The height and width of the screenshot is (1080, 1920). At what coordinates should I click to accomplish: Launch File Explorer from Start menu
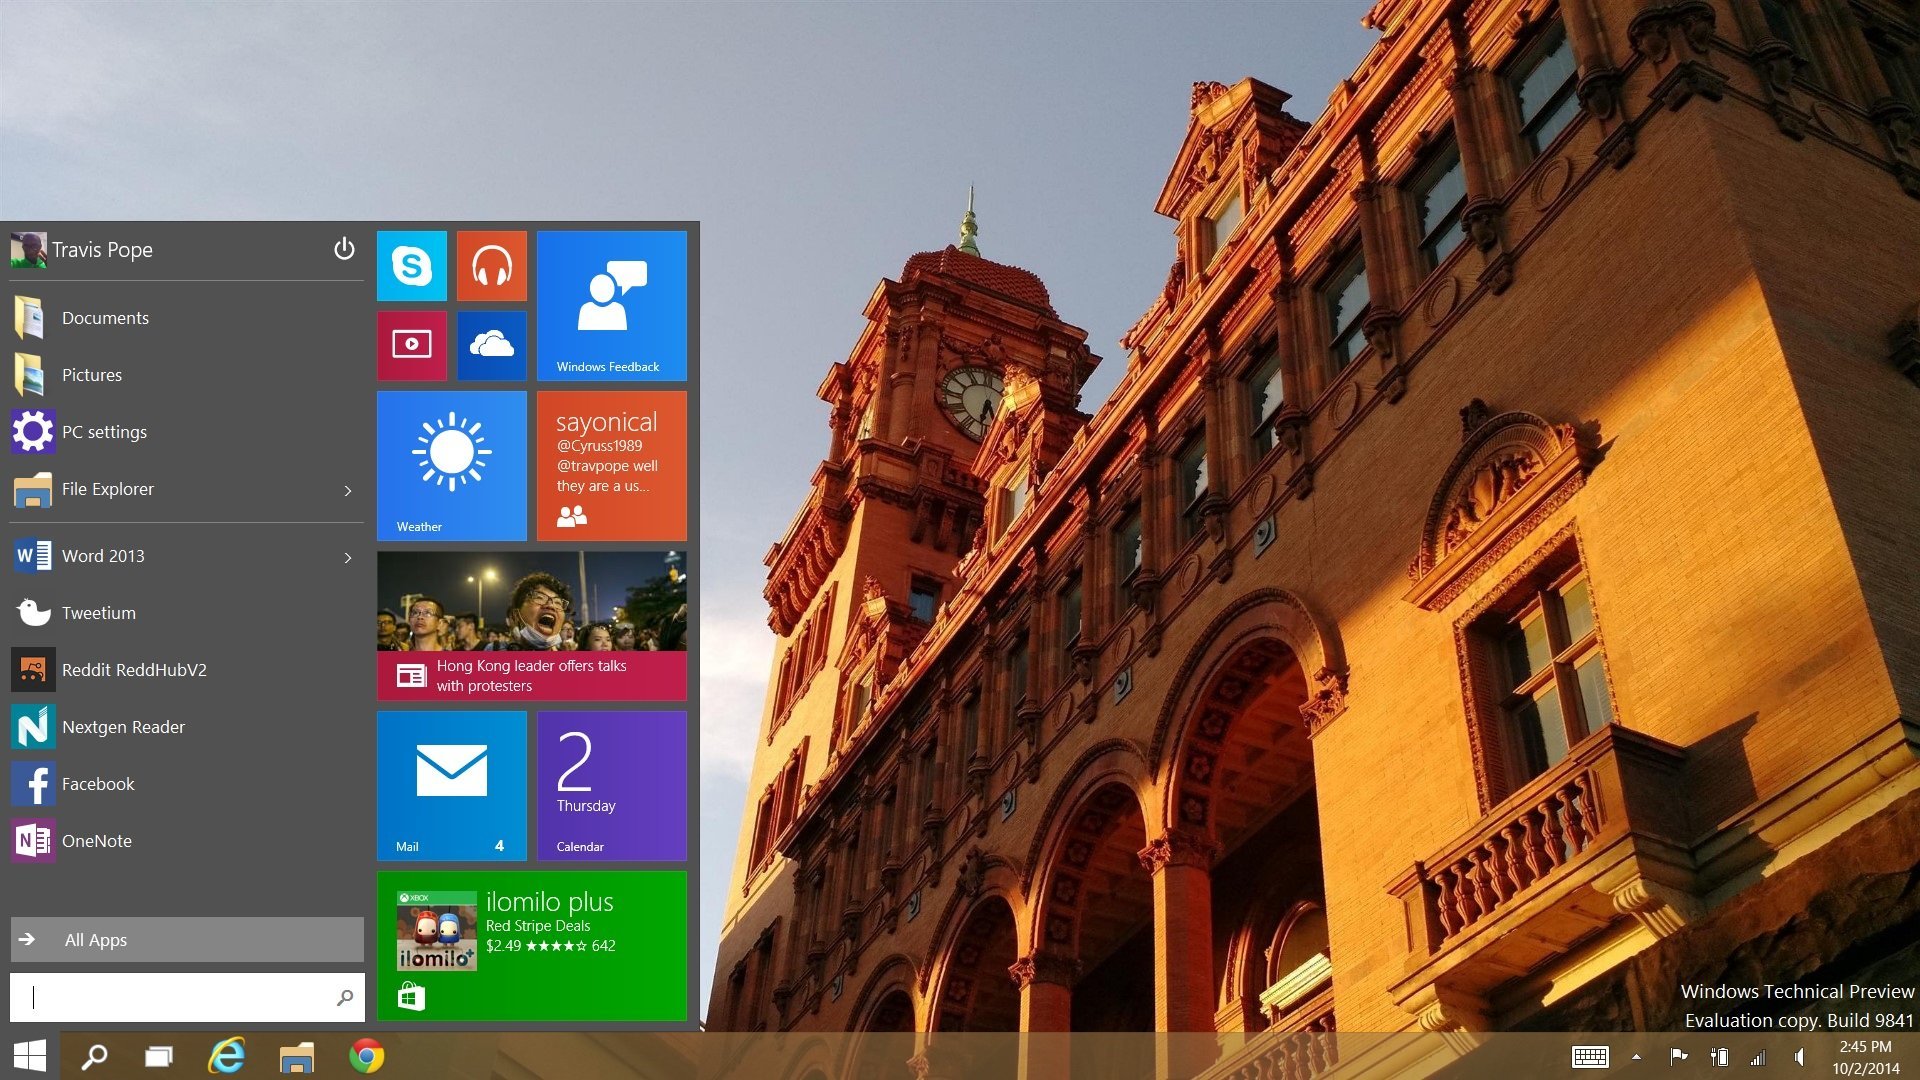[x=170, y=489]
